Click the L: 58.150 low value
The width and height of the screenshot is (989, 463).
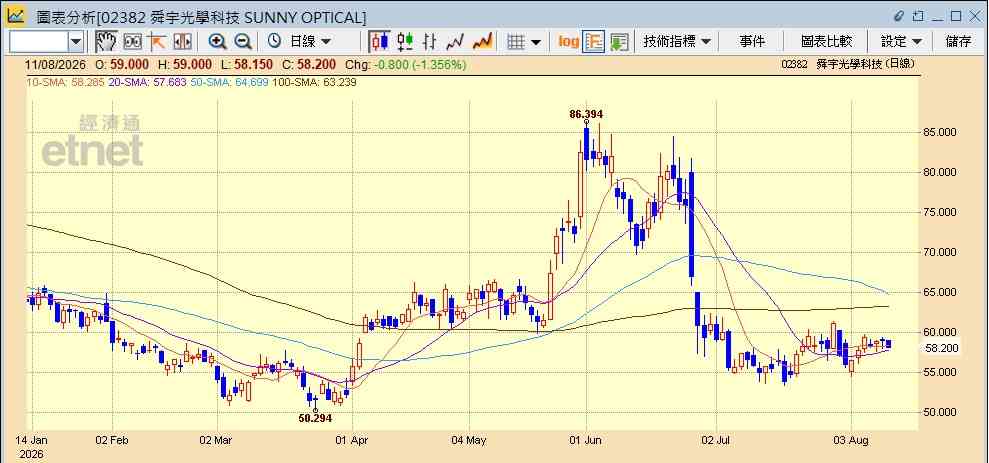coord(246,64)
